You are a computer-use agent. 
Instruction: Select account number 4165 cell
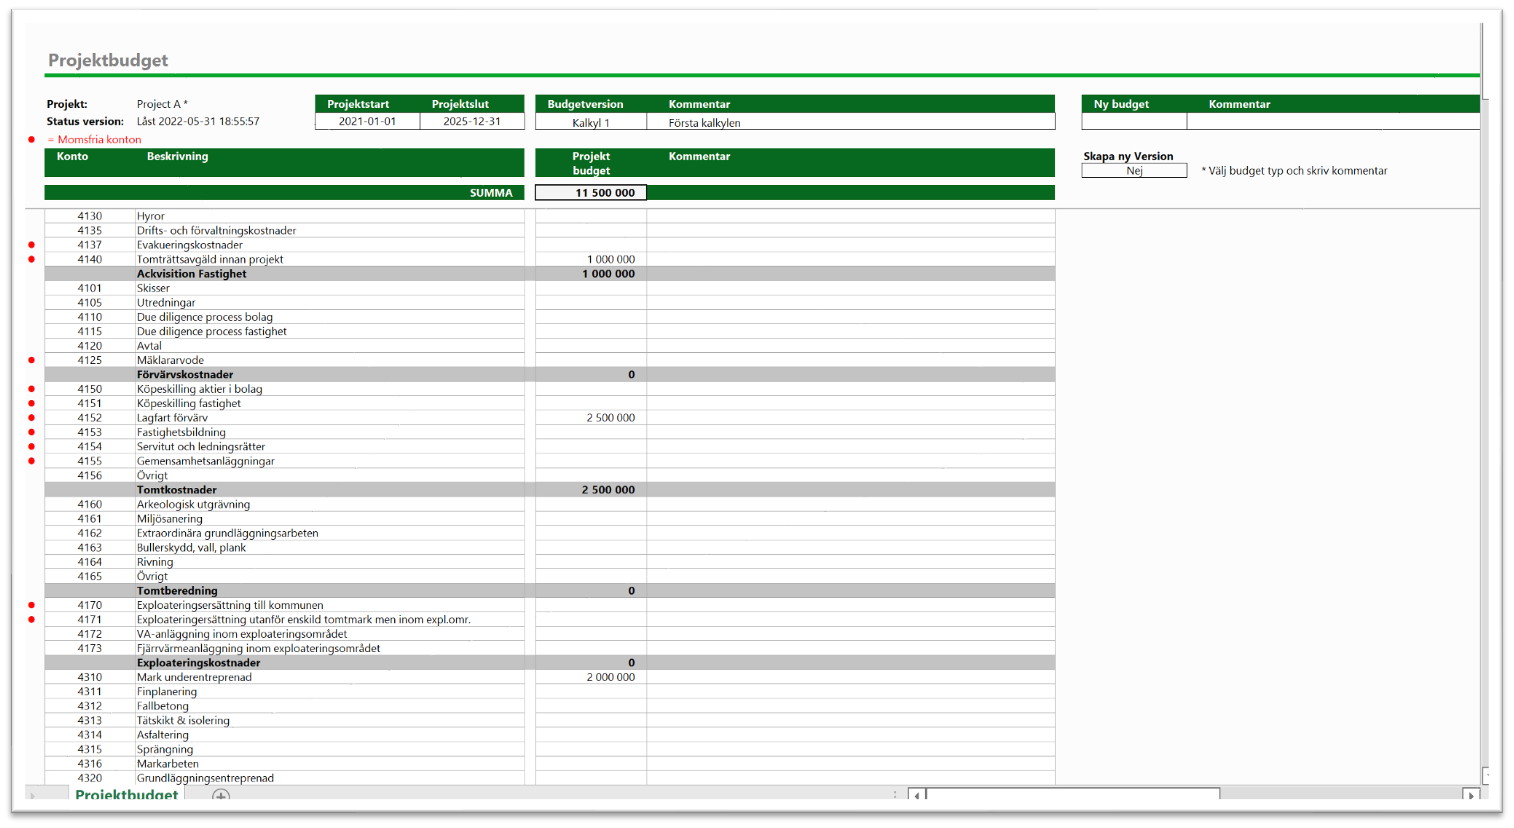point(90,577)
